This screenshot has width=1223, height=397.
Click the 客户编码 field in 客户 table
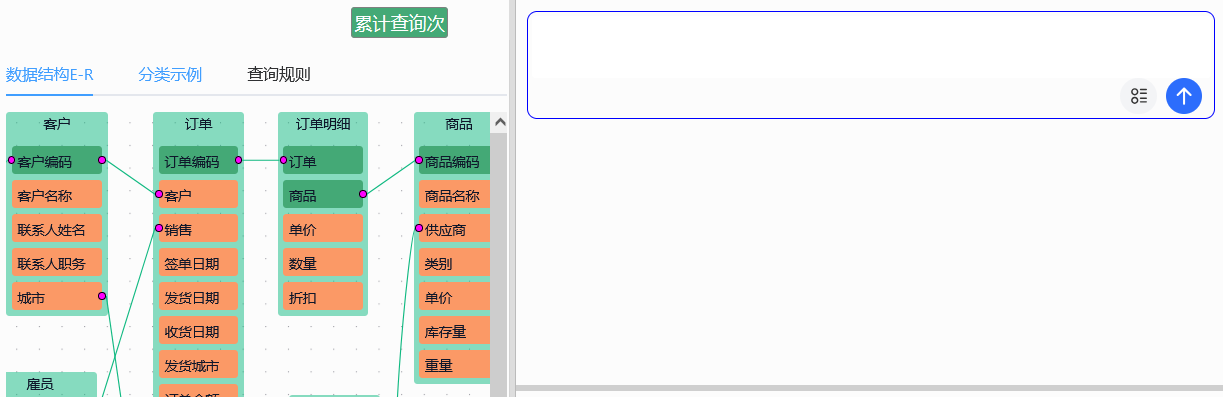coord(57,160)
